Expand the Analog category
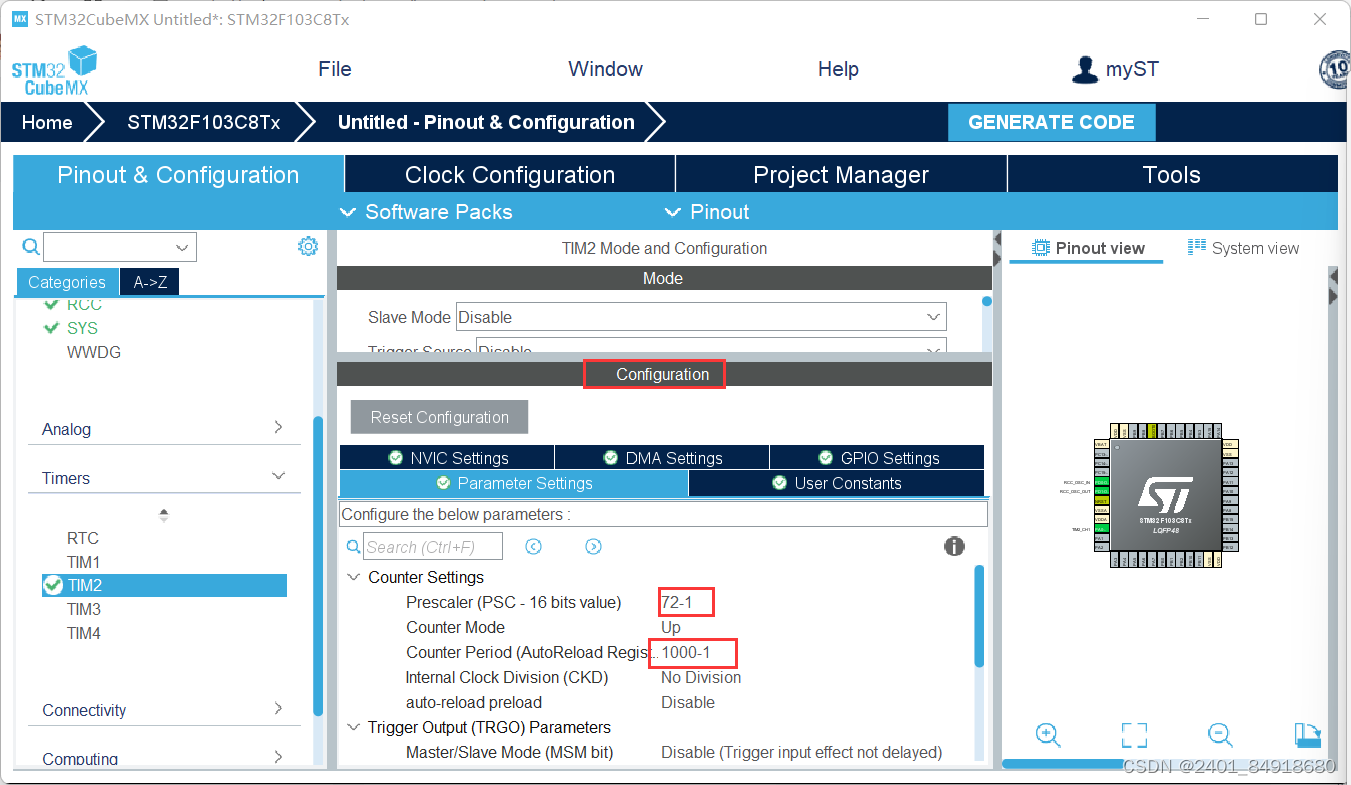The width and height of the screenshot is (1351, 785). pos(164,429)
